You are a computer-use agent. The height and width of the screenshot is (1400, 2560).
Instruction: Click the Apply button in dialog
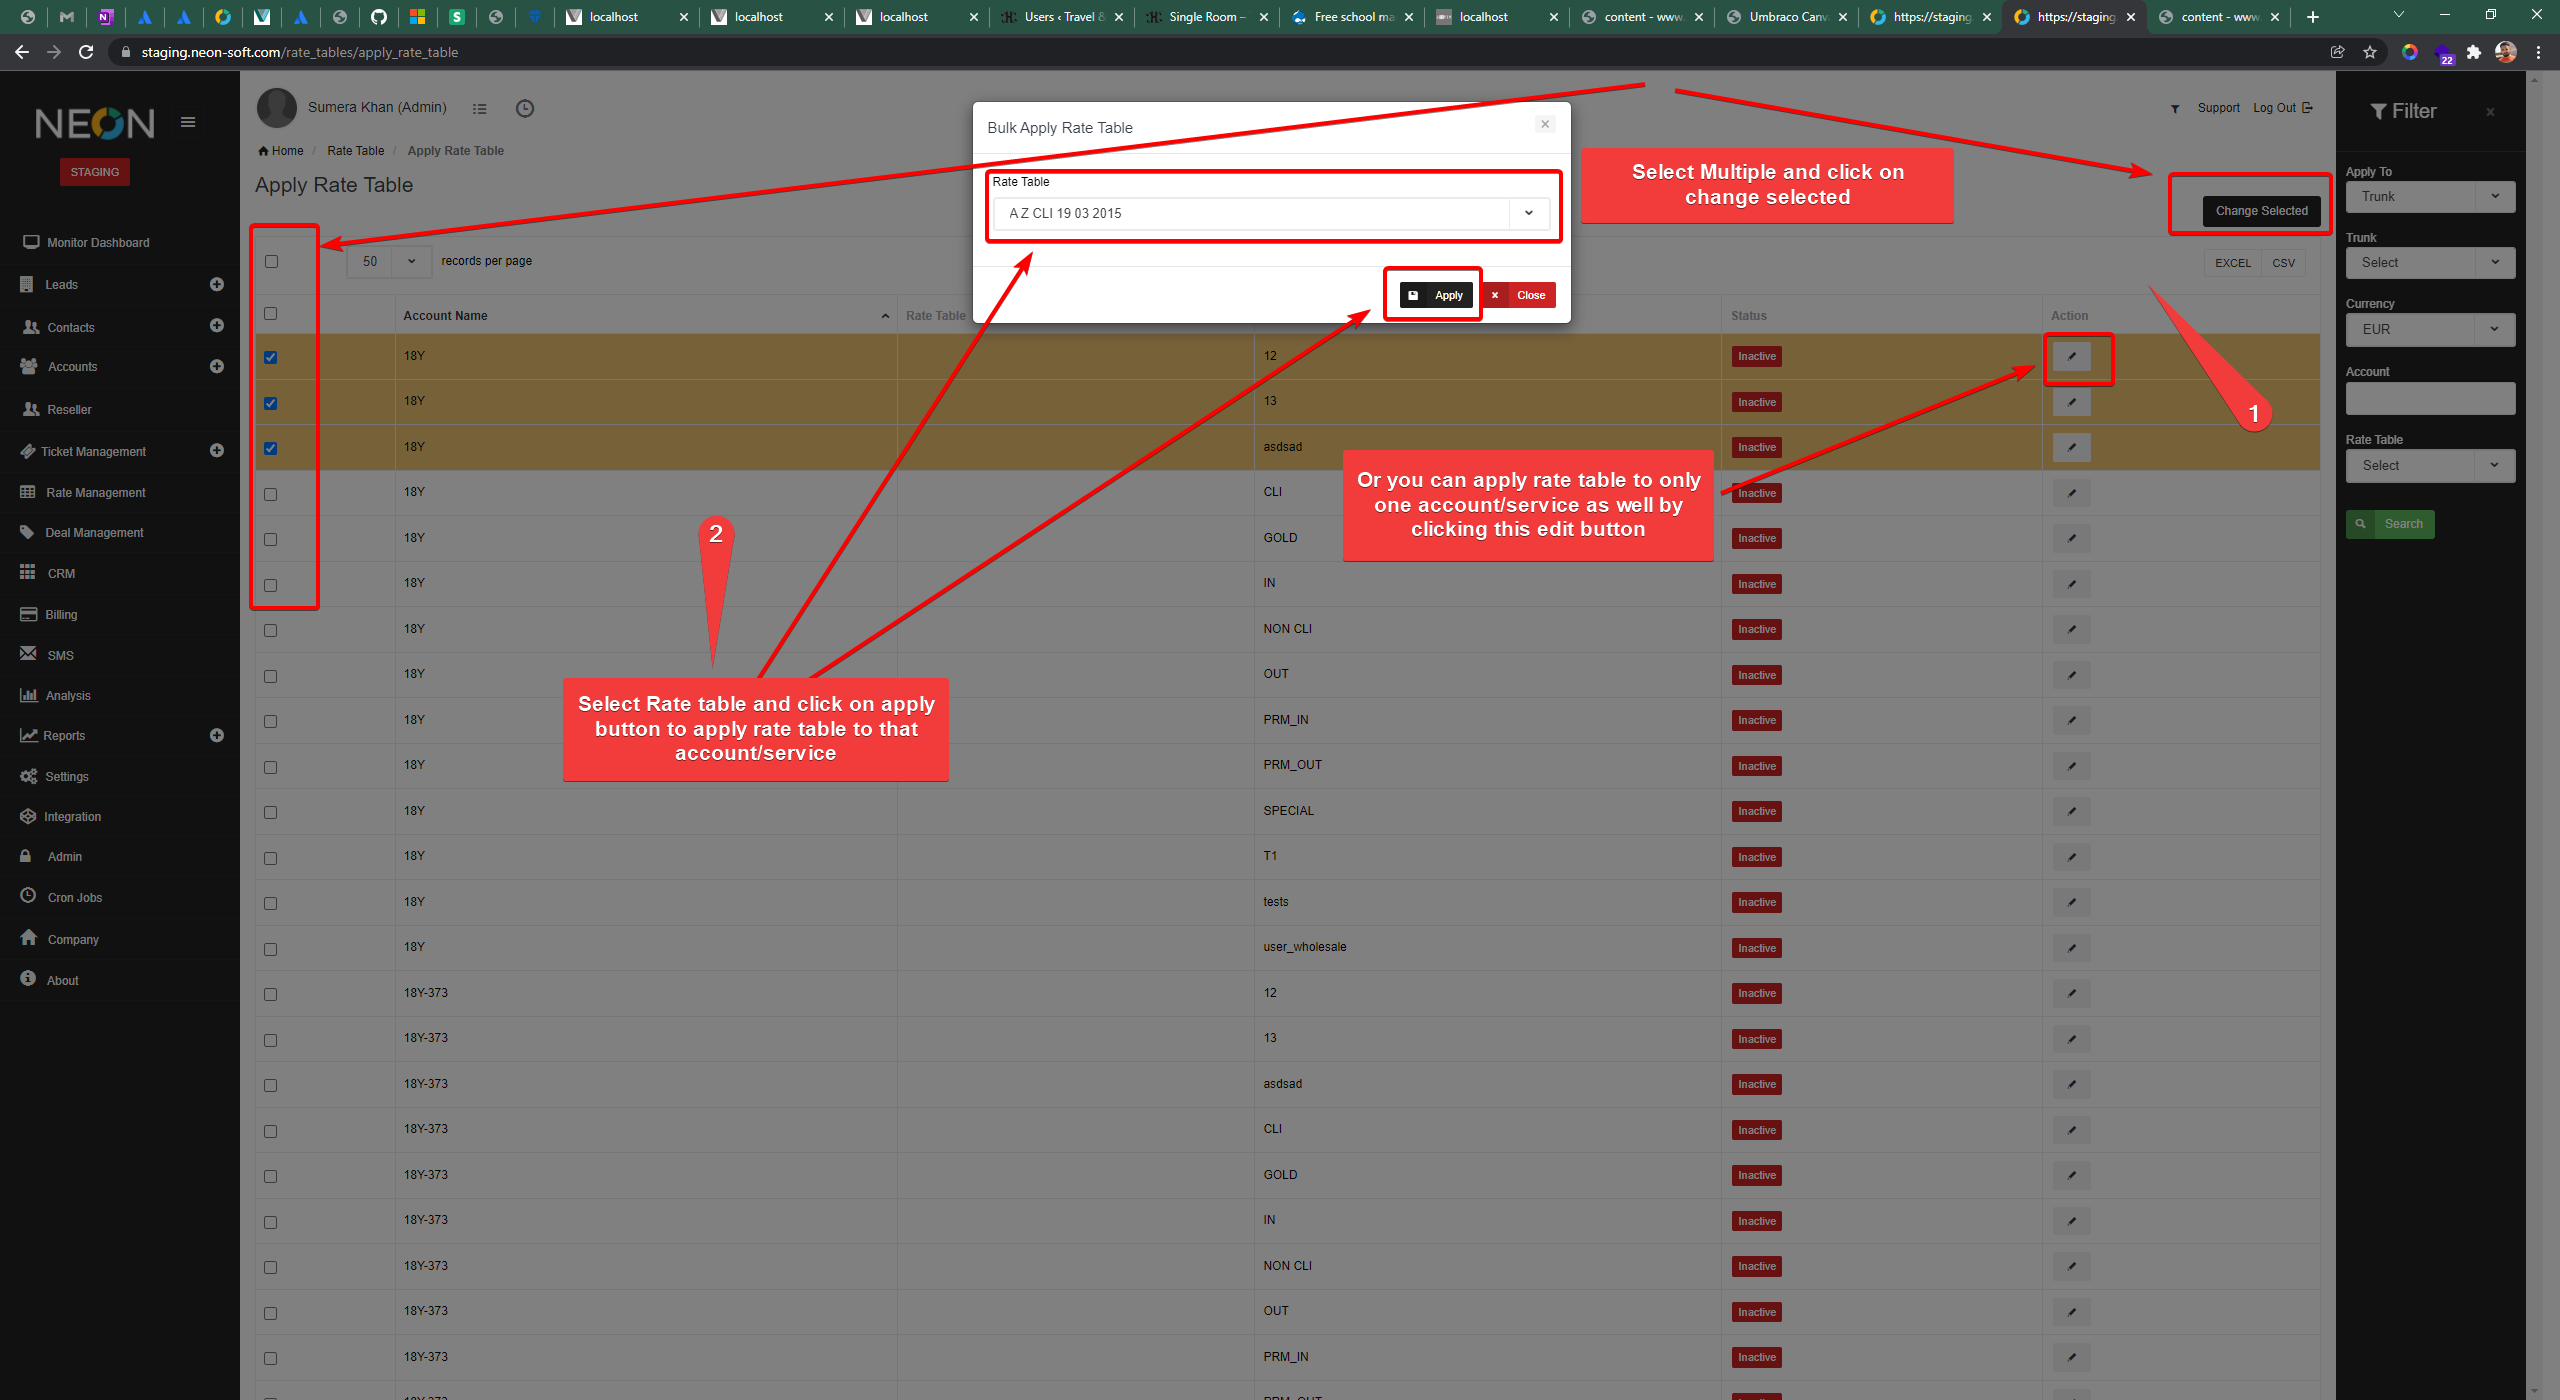pyautogui.click(x=1436, y=295)
